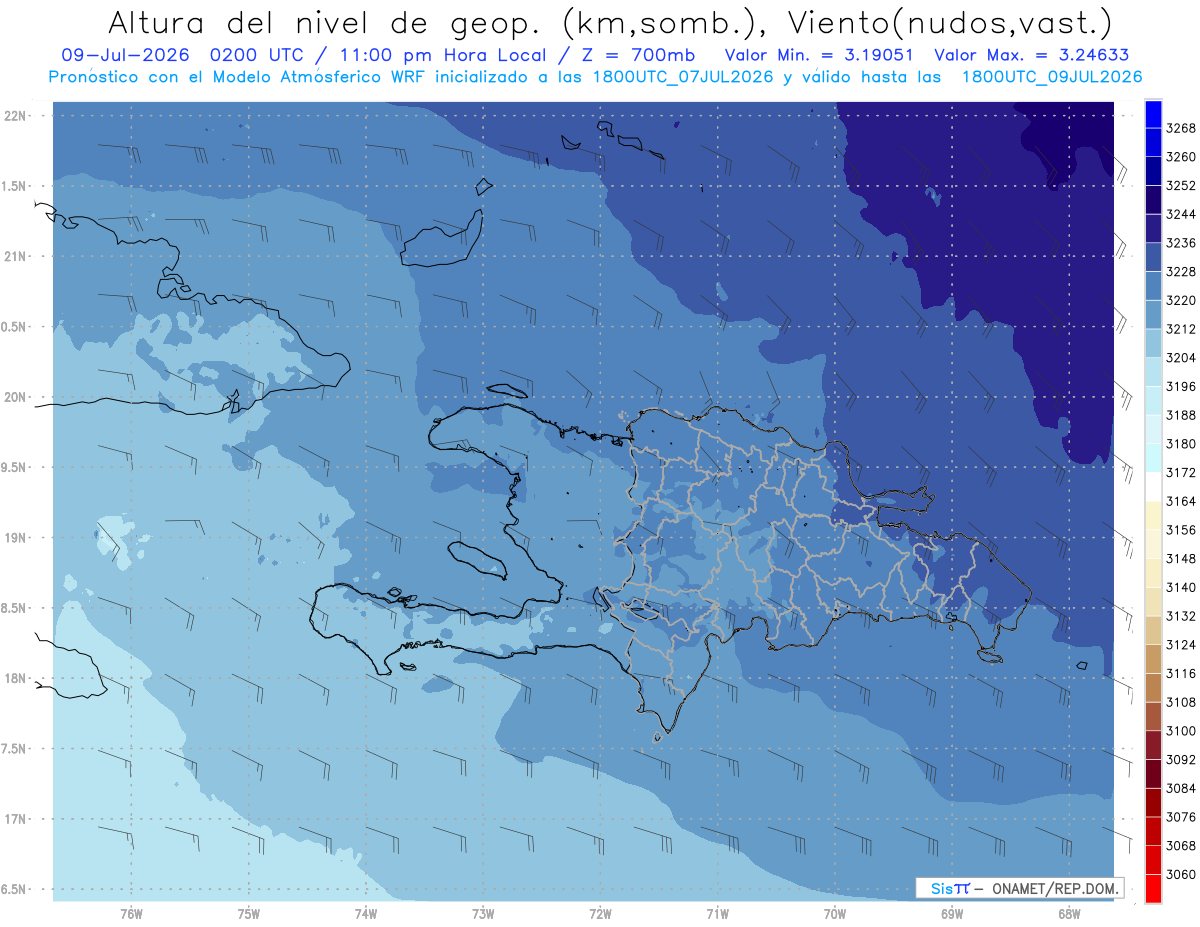Screen dimensions: 1200x927
Task: Click the '8.5N' latitude label
Action: [15, 608]
